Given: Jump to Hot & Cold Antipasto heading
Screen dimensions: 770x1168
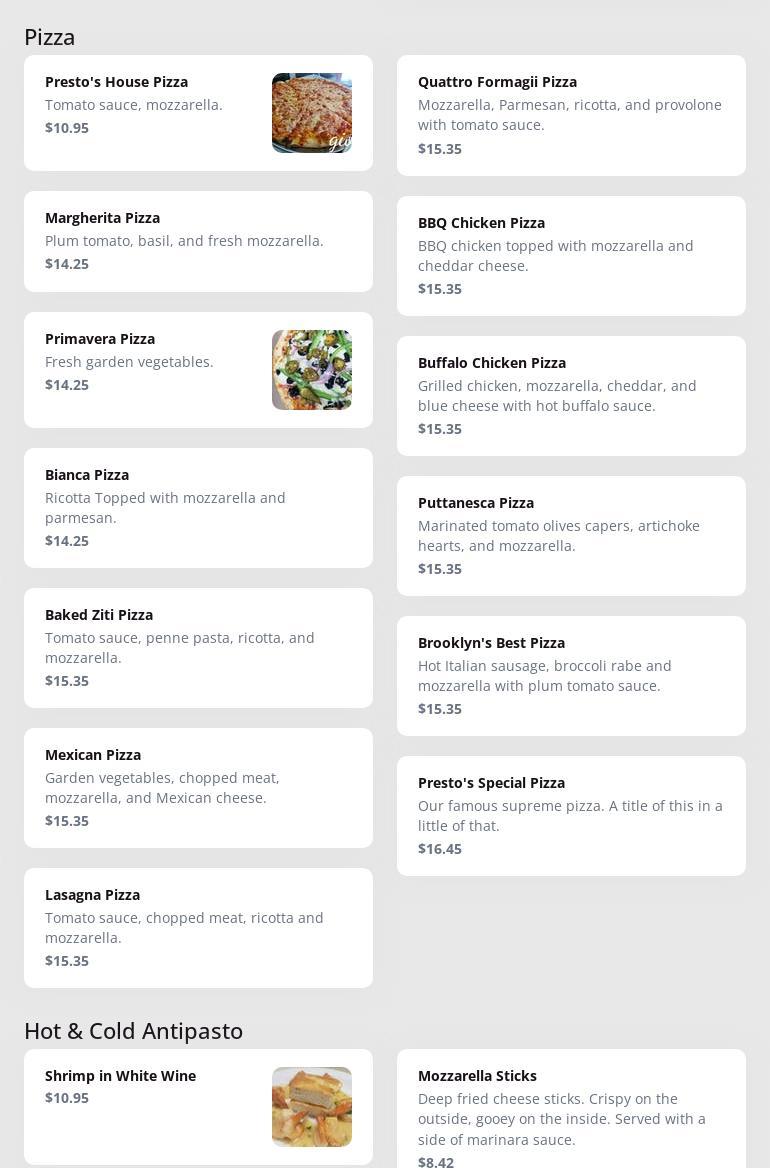Looking at the screenshot, I should pyautogui.click(x=133, y=1031).
